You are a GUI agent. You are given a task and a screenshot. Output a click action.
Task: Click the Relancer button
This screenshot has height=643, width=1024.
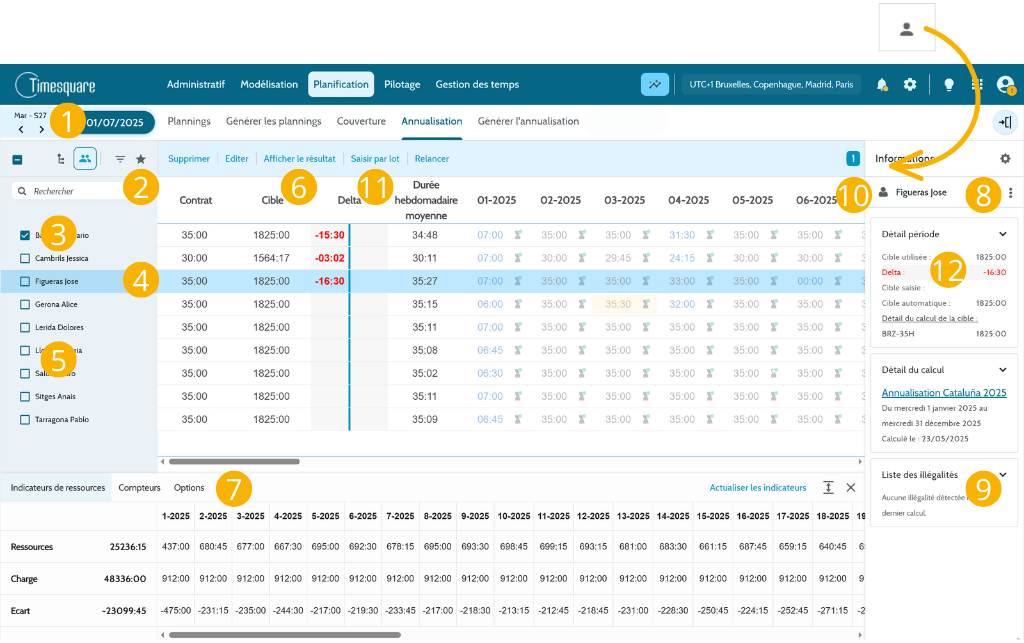(432, 159)
